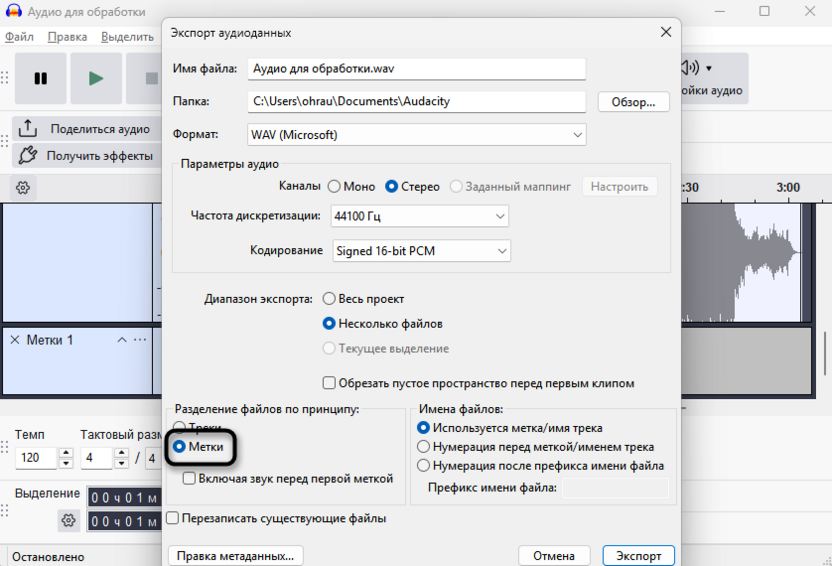Image resolution: width=832 pixels, height=566 pixels.
Task: Start playback with the green Play button
Action: pos(96,79)
